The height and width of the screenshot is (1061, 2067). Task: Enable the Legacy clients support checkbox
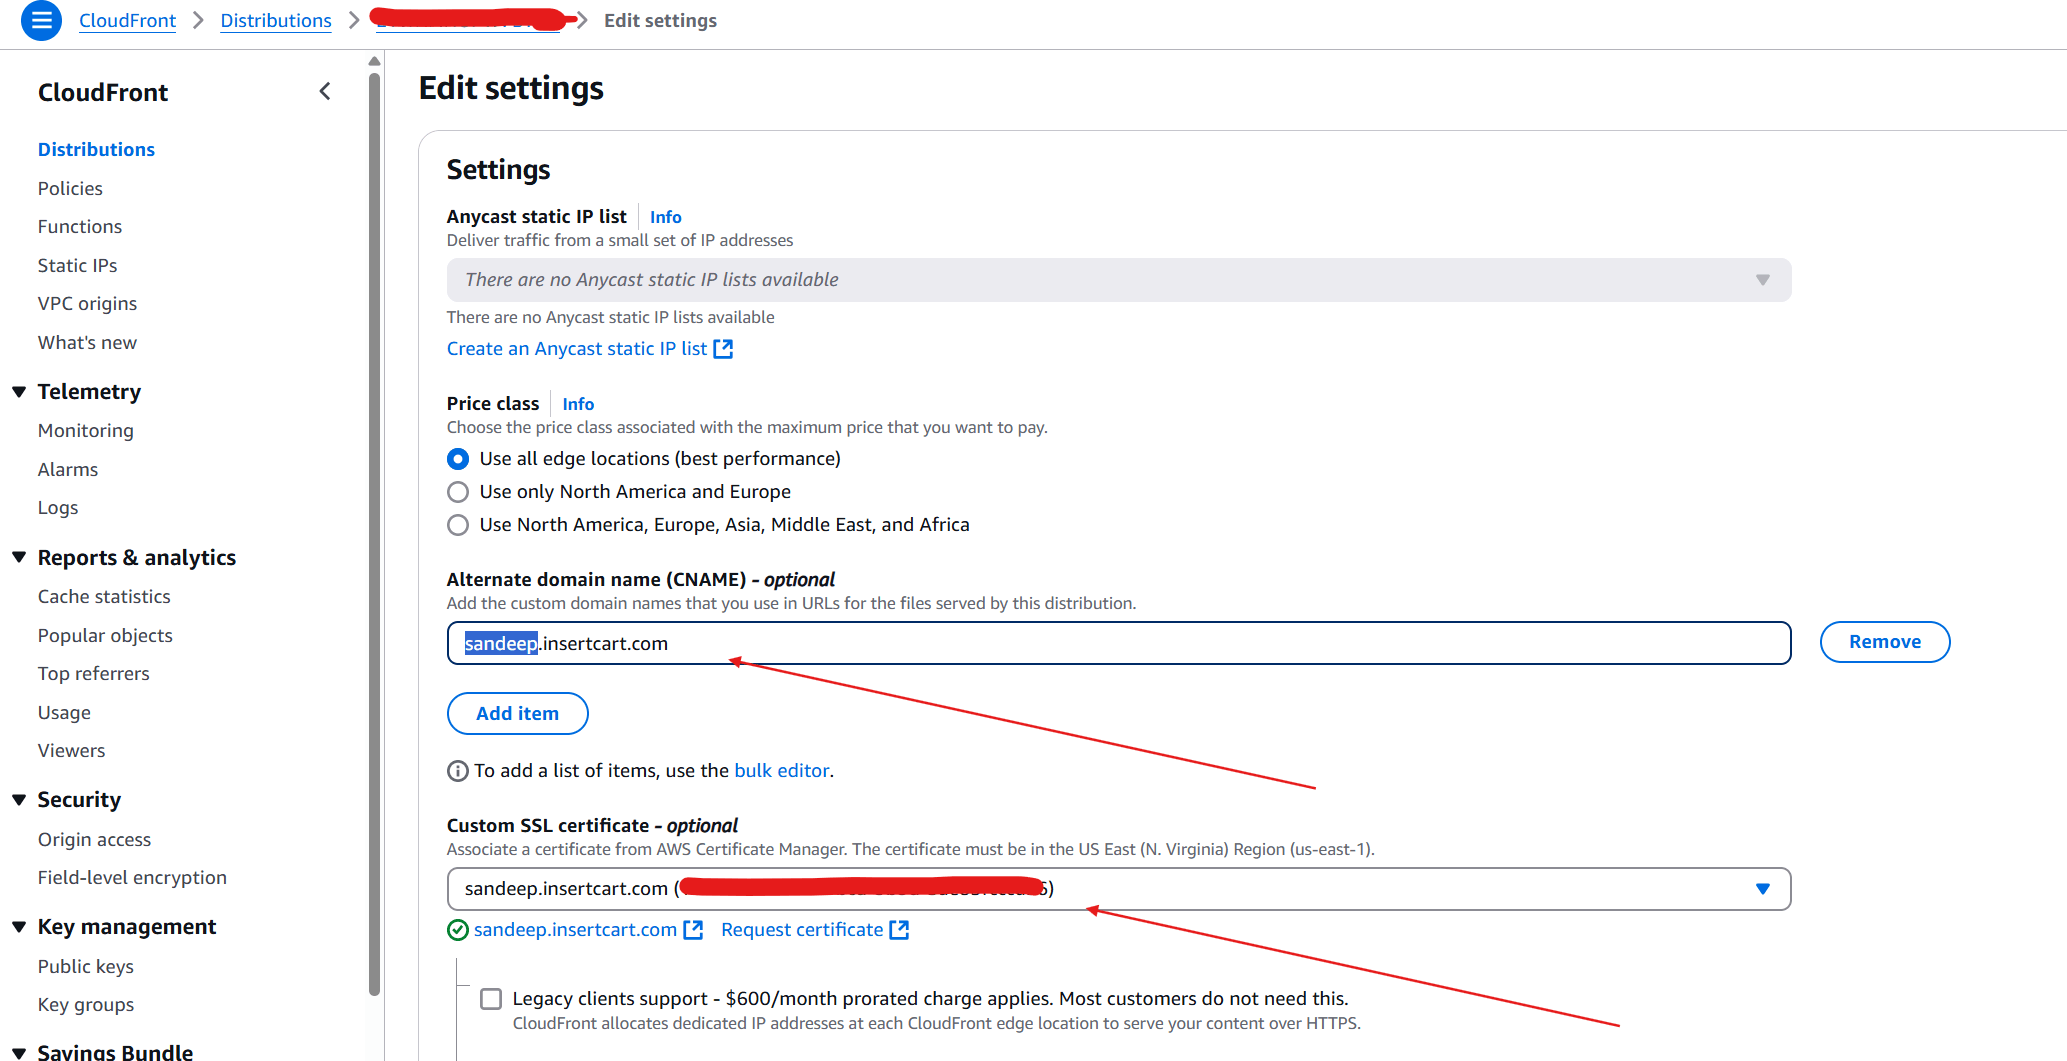tap(491, 999)
